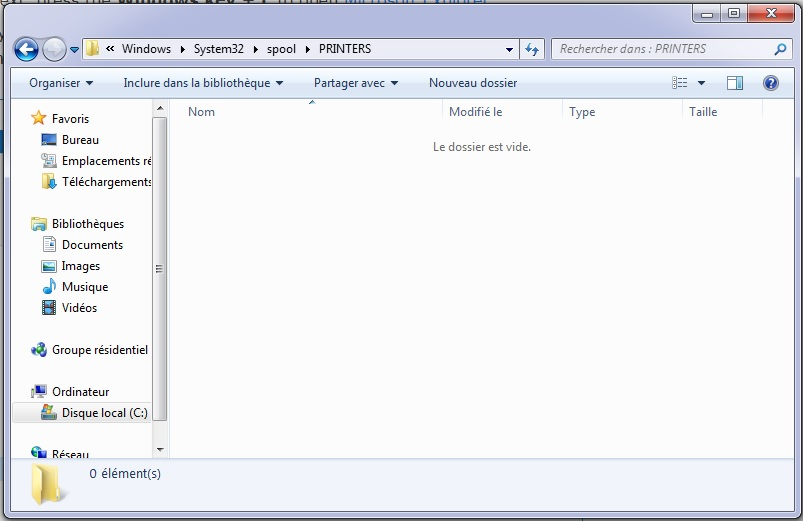Select PRINTERS breadcrumb segment

click(345, 49)
